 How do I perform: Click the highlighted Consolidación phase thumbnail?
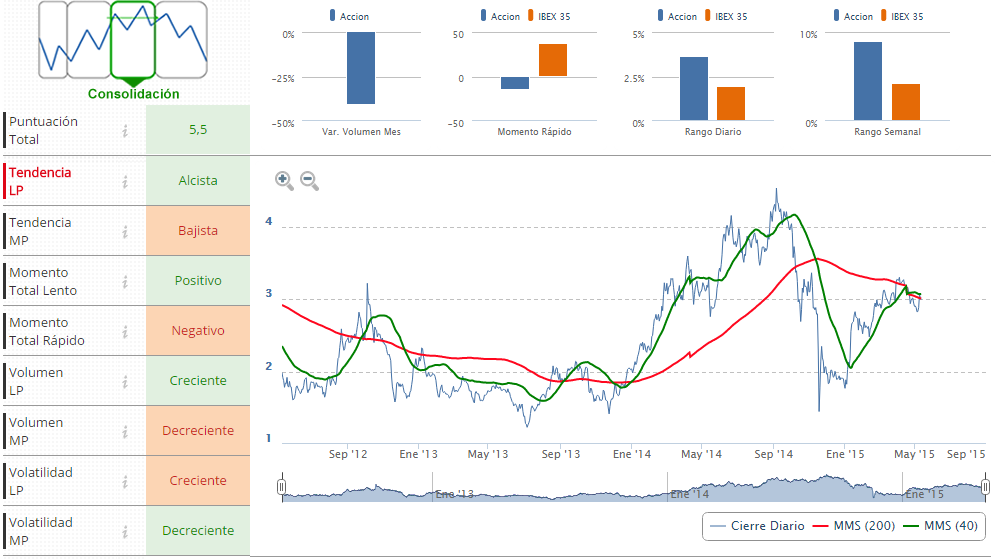(x=133, y=40)
